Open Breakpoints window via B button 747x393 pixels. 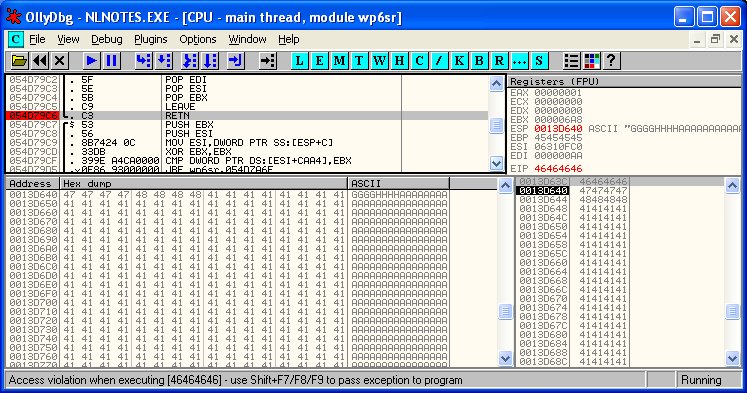point(479,60)
